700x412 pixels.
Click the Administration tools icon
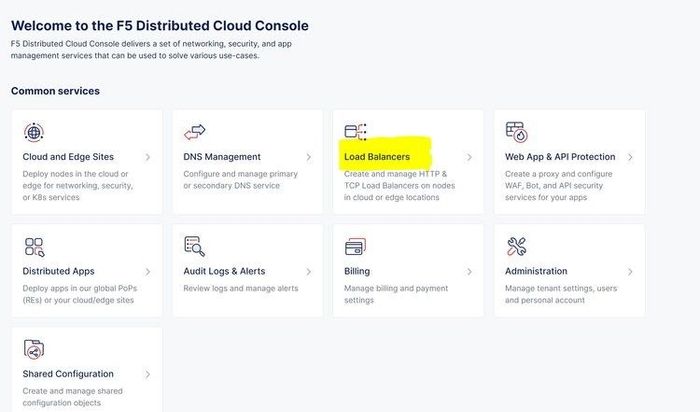pyautogui.click(x=516, y=246)
